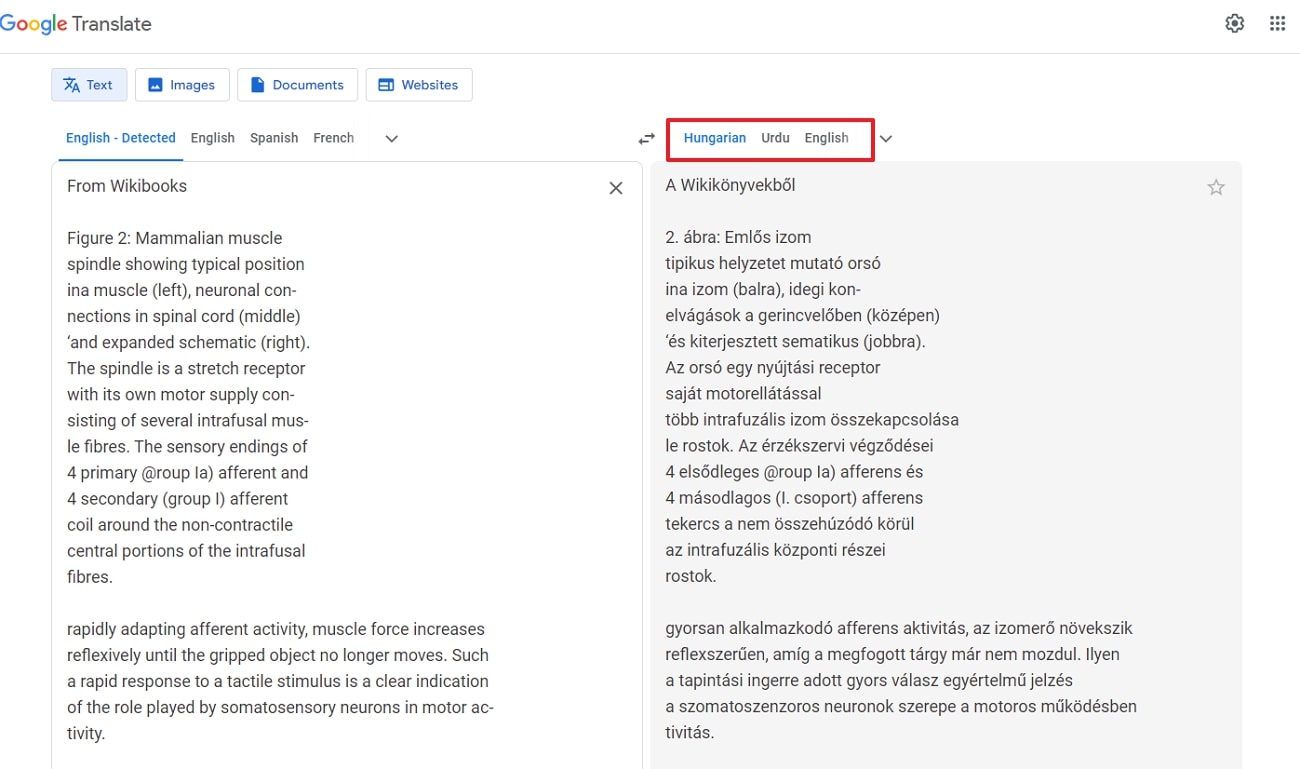Open the Google apps grid
1300x769 pixels.
point(1277,24)
